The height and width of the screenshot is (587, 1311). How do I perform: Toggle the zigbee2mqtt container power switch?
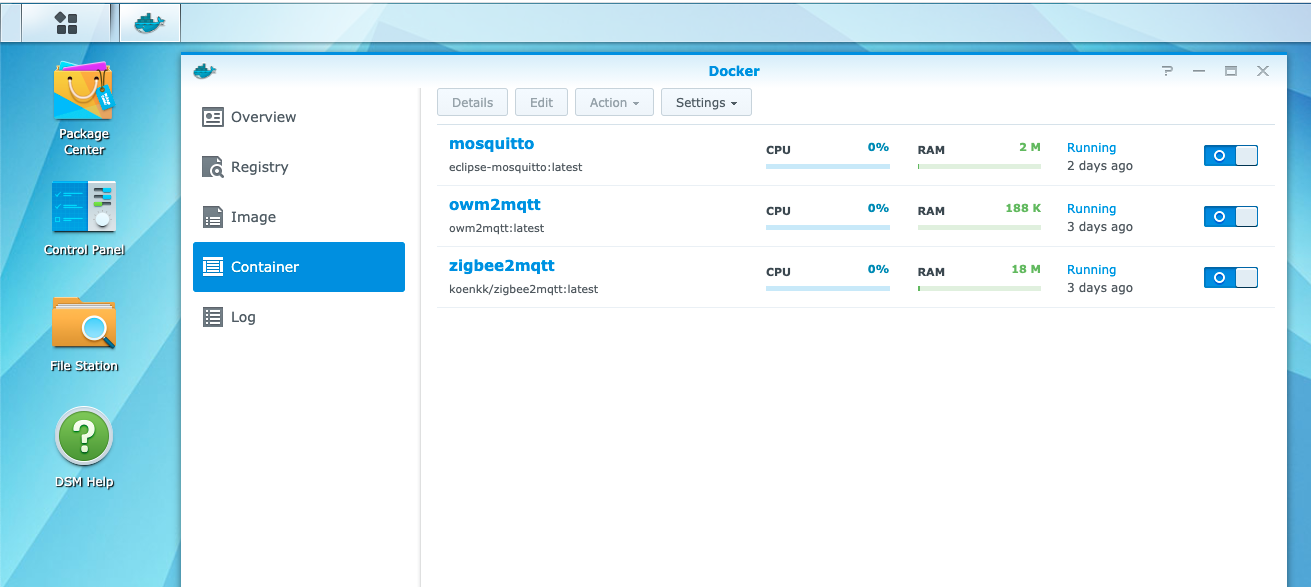coord(1231,277)
